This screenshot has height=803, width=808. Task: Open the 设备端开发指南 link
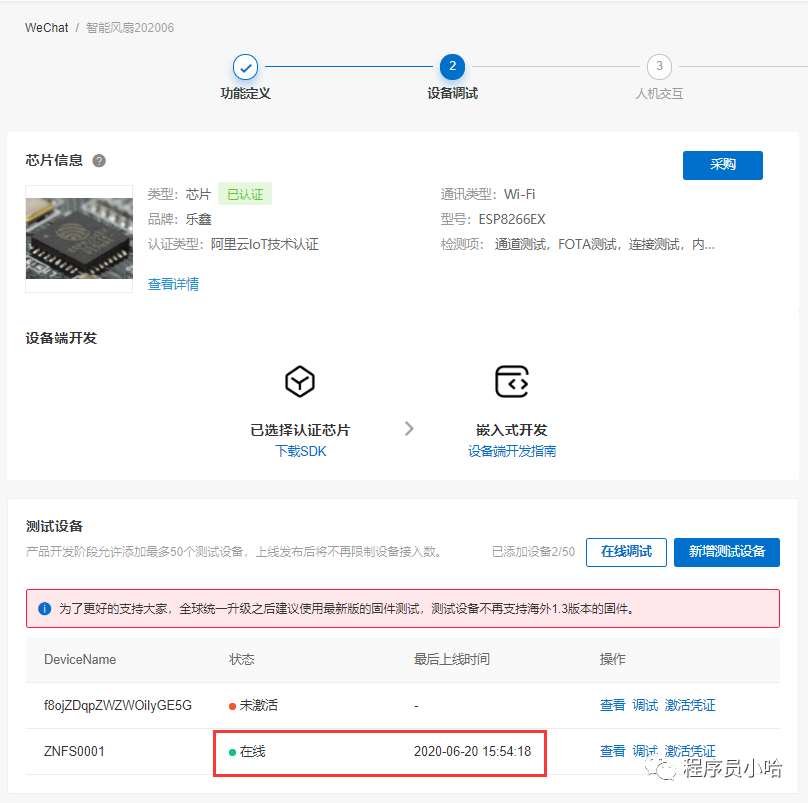511,451
